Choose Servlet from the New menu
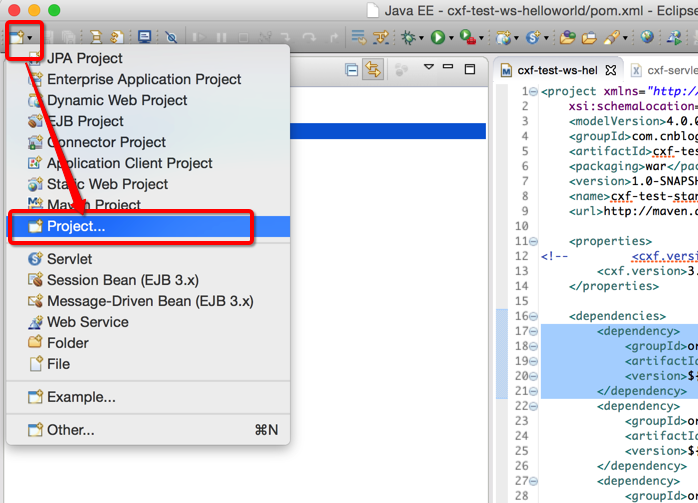The image size is (698, 503). pyautogui.click(x=148, y=259)
